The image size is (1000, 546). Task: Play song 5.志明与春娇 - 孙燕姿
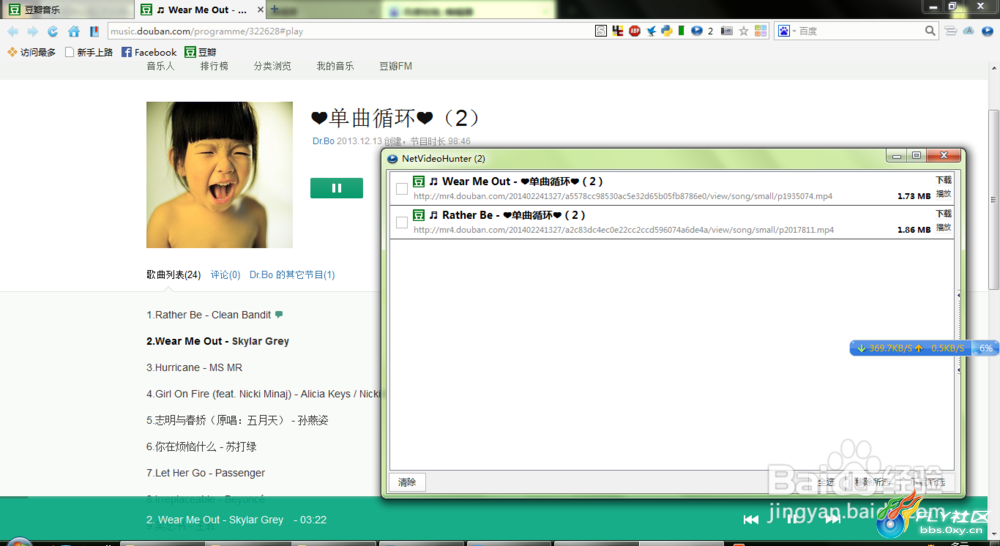237,420
